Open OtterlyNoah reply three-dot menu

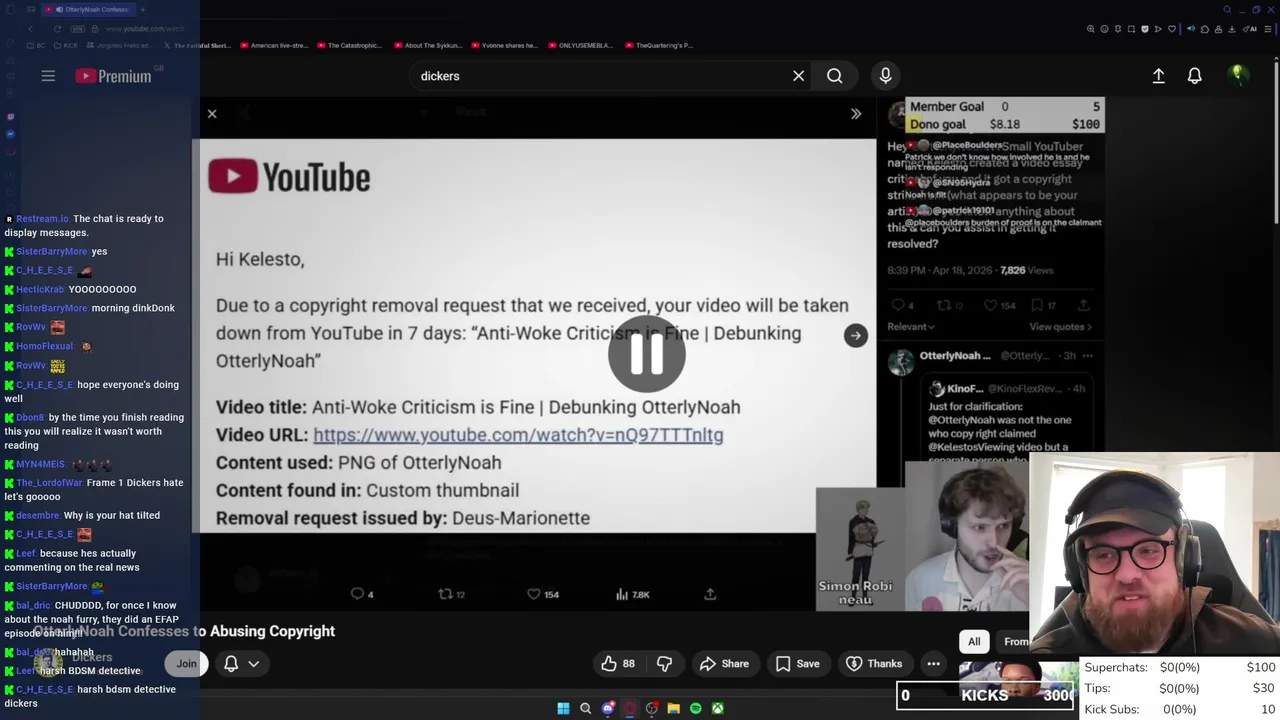[1088, 355]
